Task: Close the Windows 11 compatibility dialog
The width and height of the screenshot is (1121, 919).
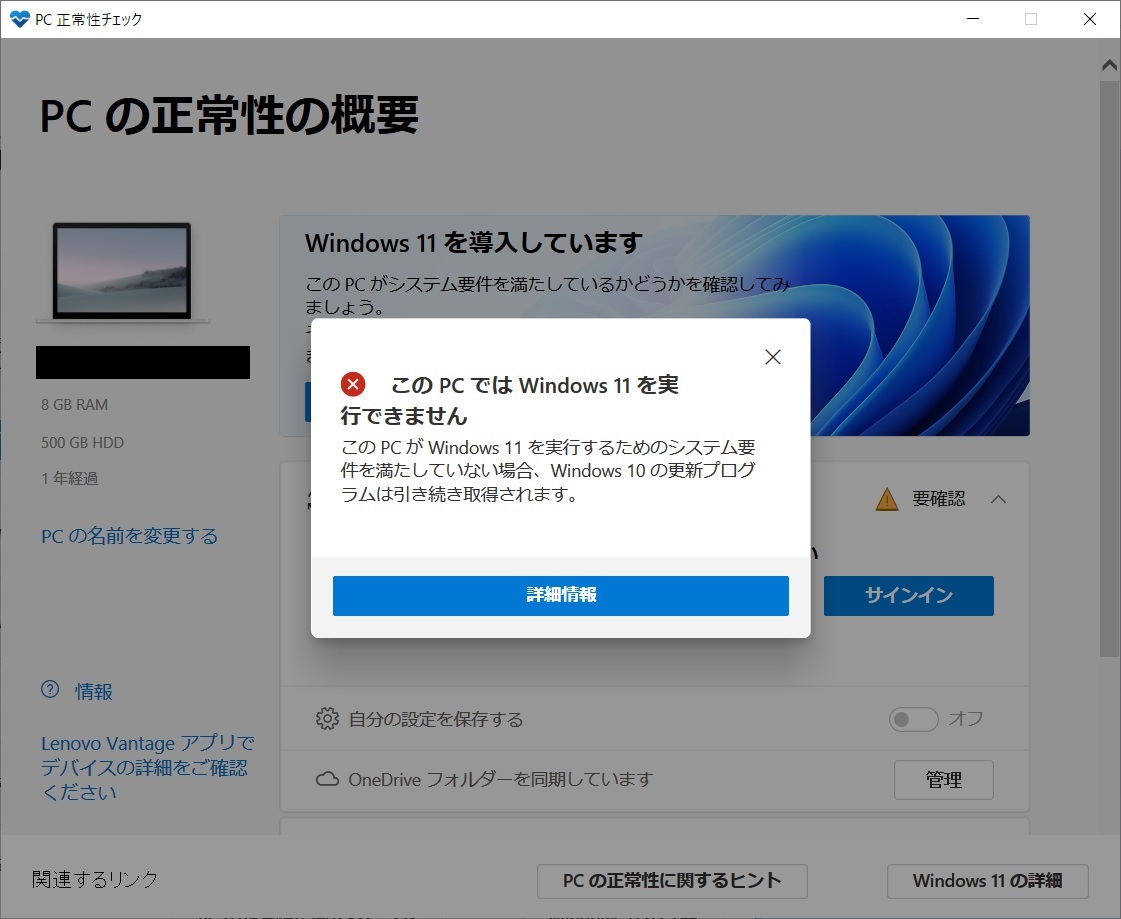Action: pyautogui.click(x=773, y=357)
